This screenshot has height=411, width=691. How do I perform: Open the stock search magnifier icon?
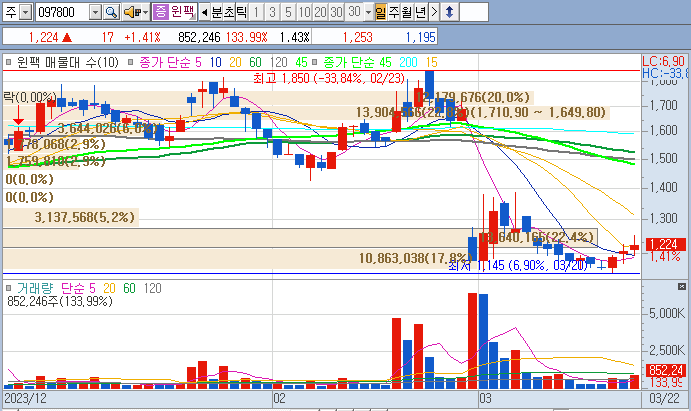pos(111,12)
